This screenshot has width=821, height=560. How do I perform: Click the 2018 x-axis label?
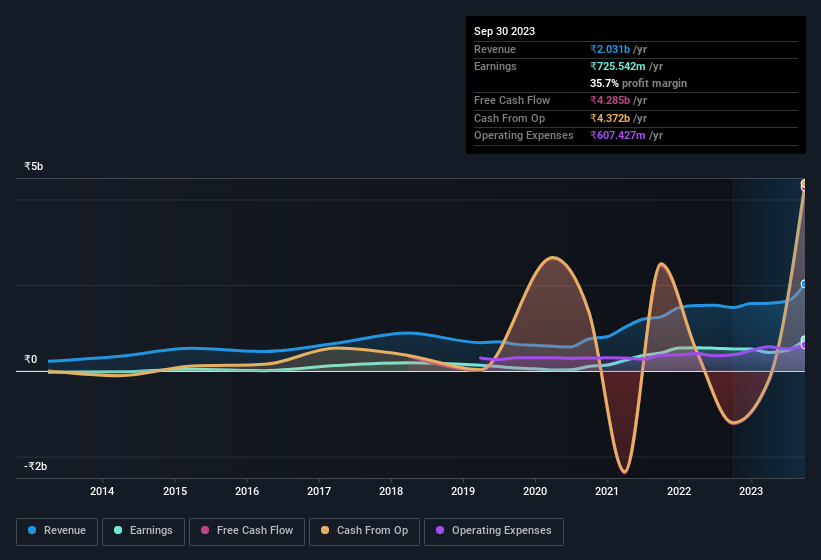pos(391,491)
